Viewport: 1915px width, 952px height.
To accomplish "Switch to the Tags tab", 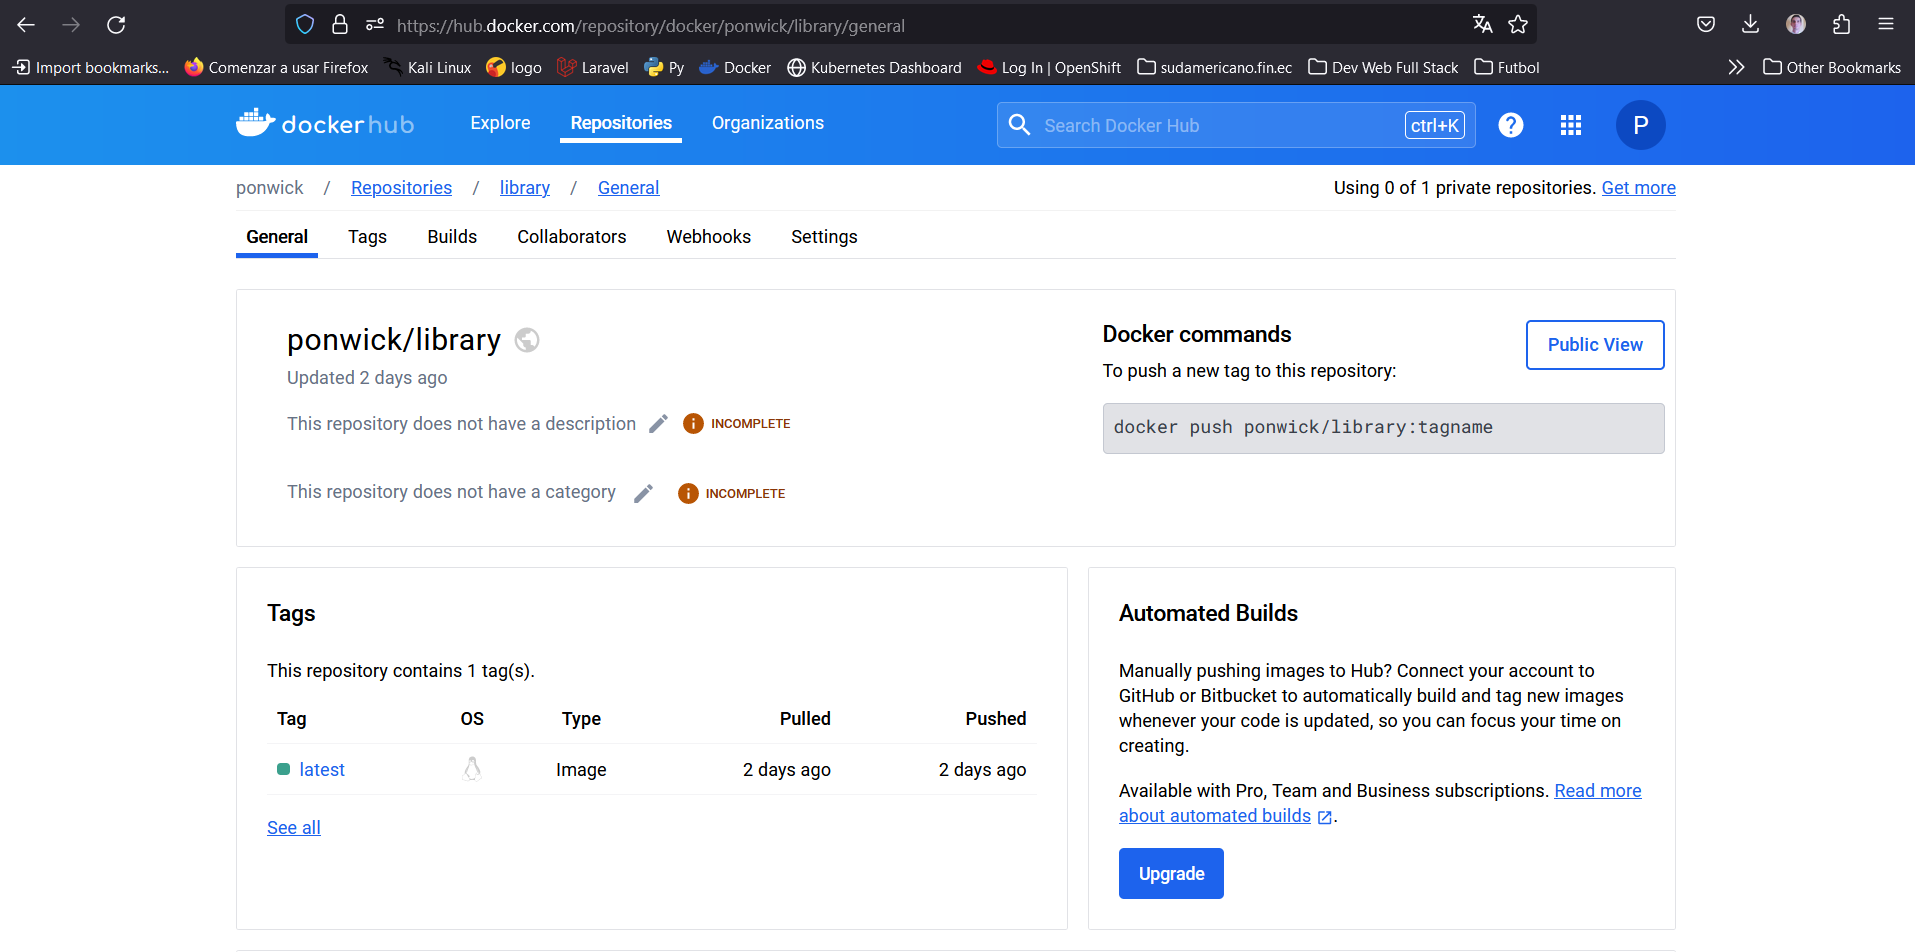I will [367, 237].
